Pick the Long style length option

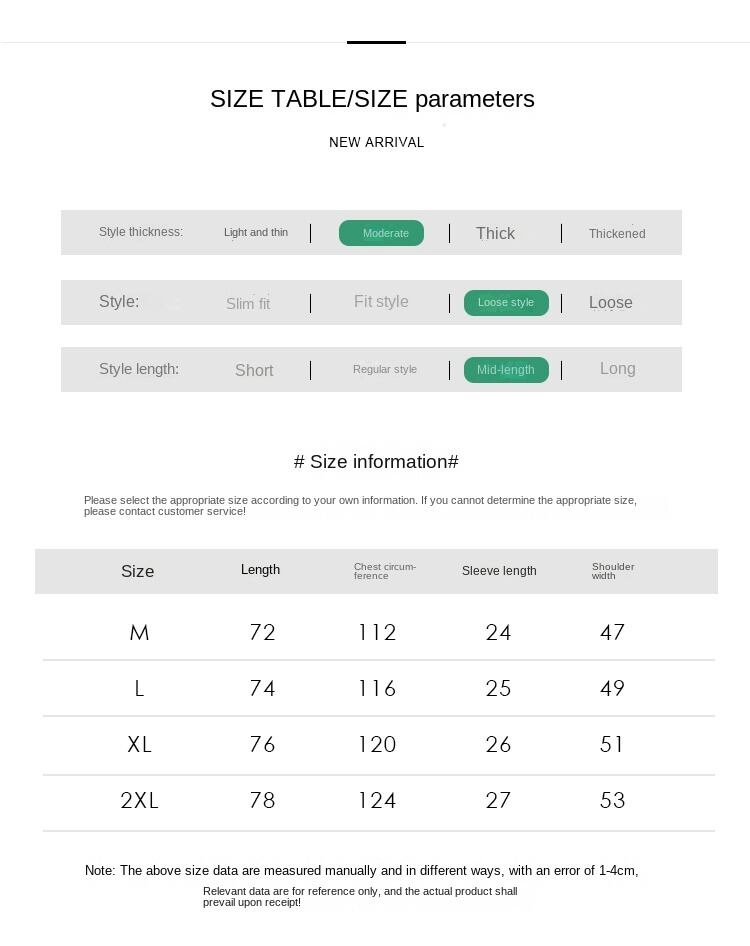(x=617, y=369)
